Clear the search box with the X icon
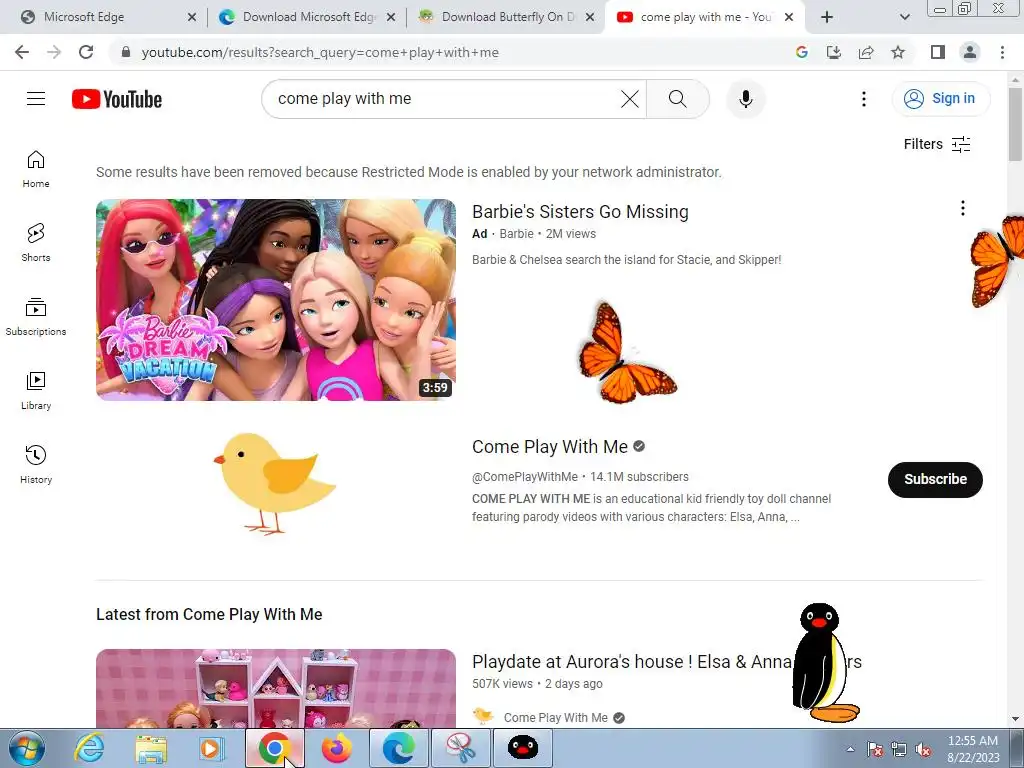The height and width of the screenshot is (768, 1024). click(x=630, y=99)
